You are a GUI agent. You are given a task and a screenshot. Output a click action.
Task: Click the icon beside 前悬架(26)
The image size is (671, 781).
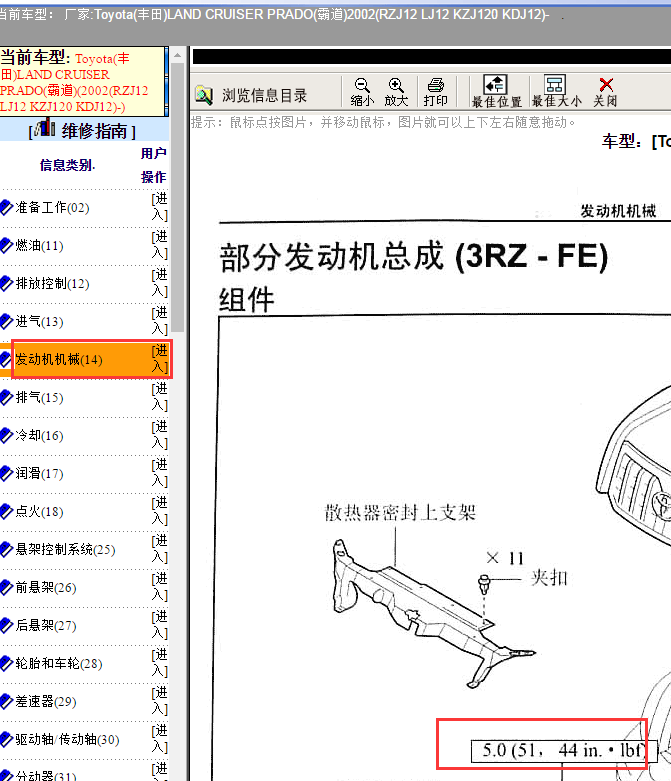pyautogui.click(x=6, y=587)
